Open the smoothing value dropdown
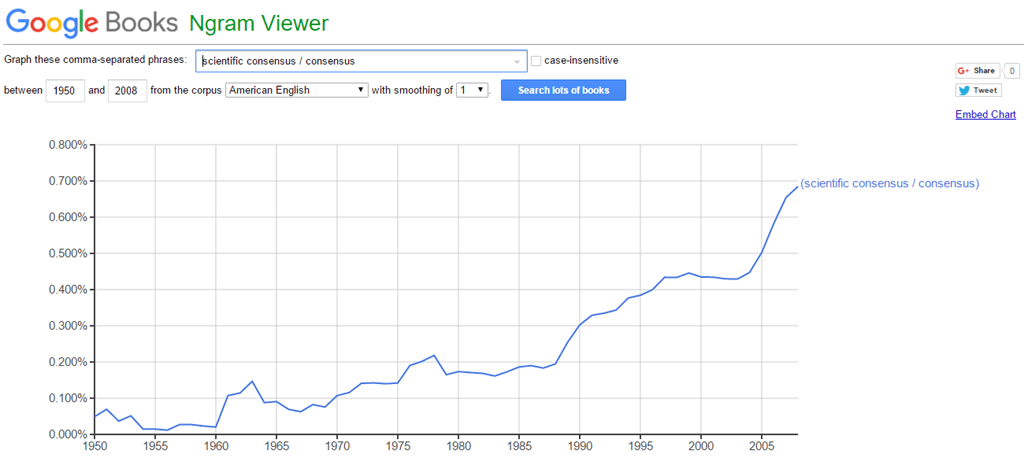The image size is (1024, 458). click(473, 90)
